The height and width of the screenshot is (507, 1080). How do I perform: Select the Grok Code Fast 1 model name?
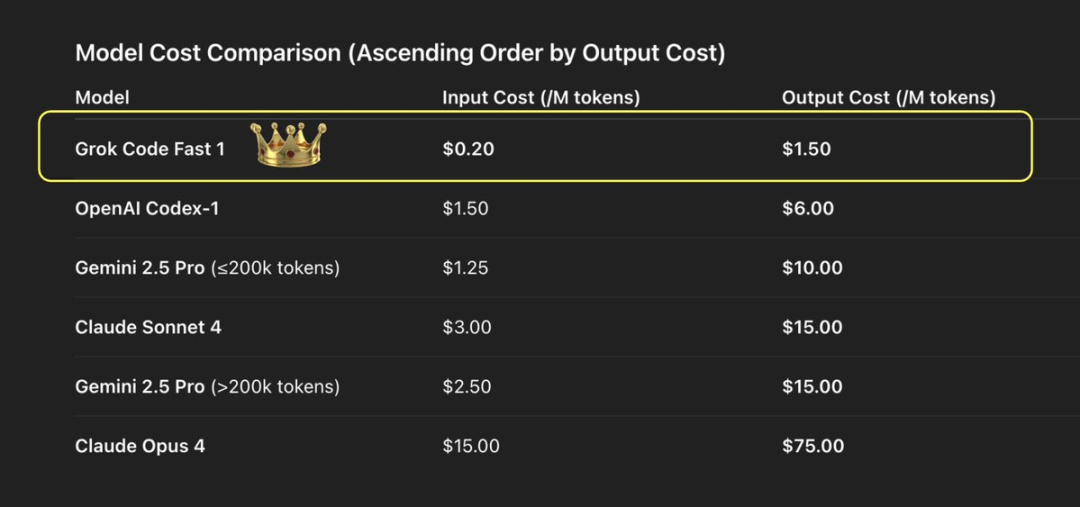[x=150, y=149]
